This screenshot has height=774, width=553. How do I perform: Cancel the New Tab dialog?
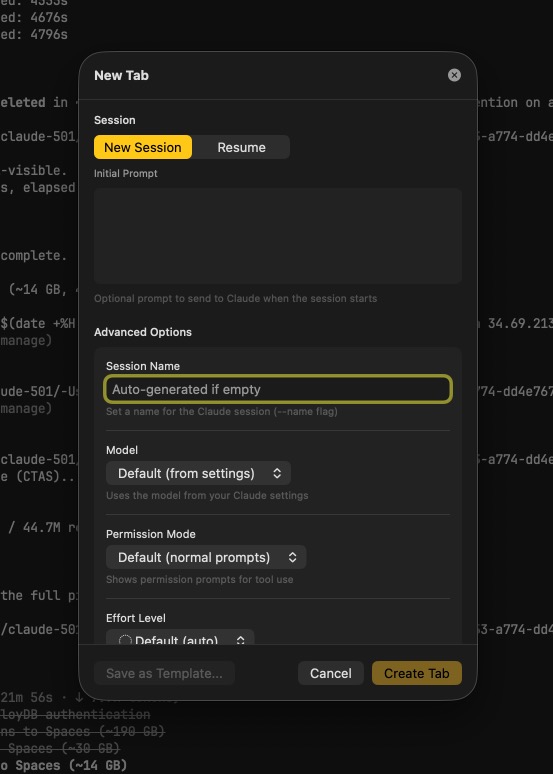tap(331, 673)
